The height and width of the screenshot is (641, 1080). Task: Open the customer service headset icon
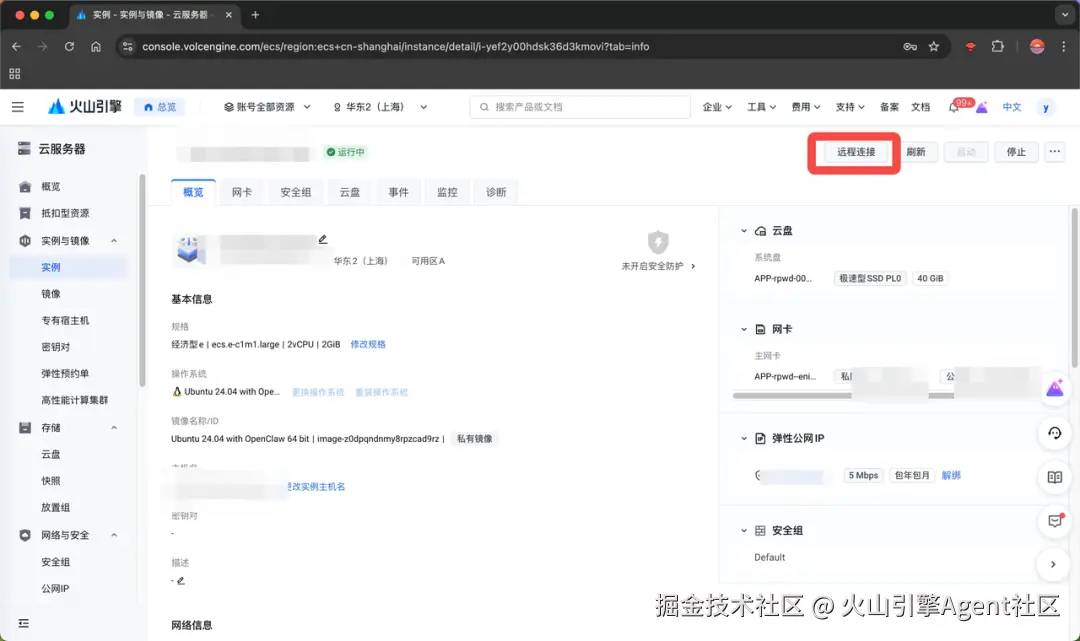(1055, 433)
